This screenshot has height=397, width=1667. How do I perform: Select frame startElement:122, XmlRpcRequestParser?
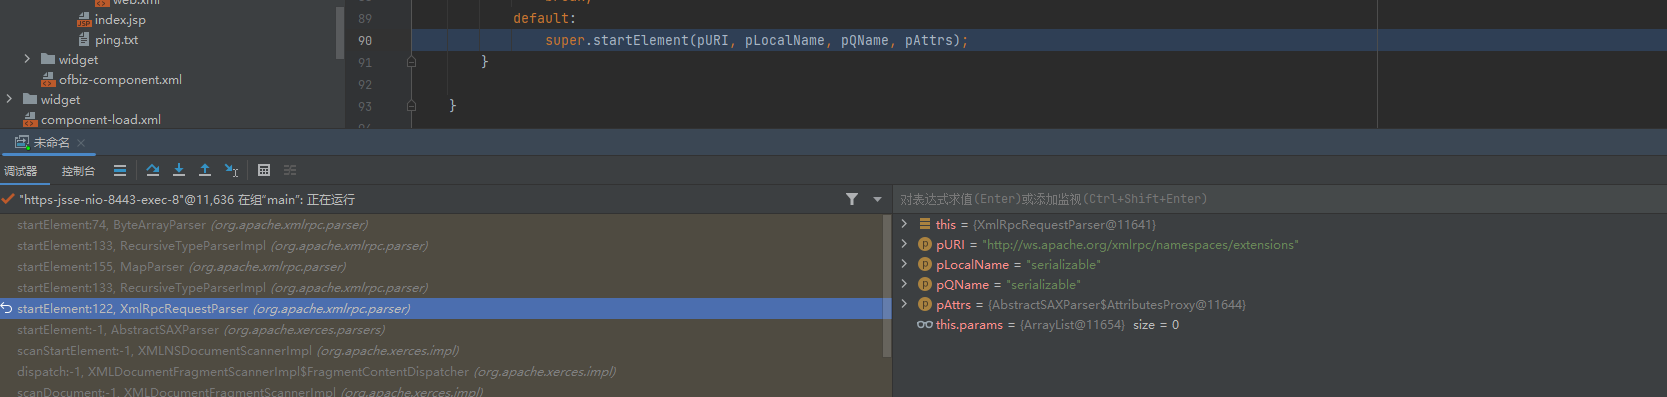[x=441, y=309]
